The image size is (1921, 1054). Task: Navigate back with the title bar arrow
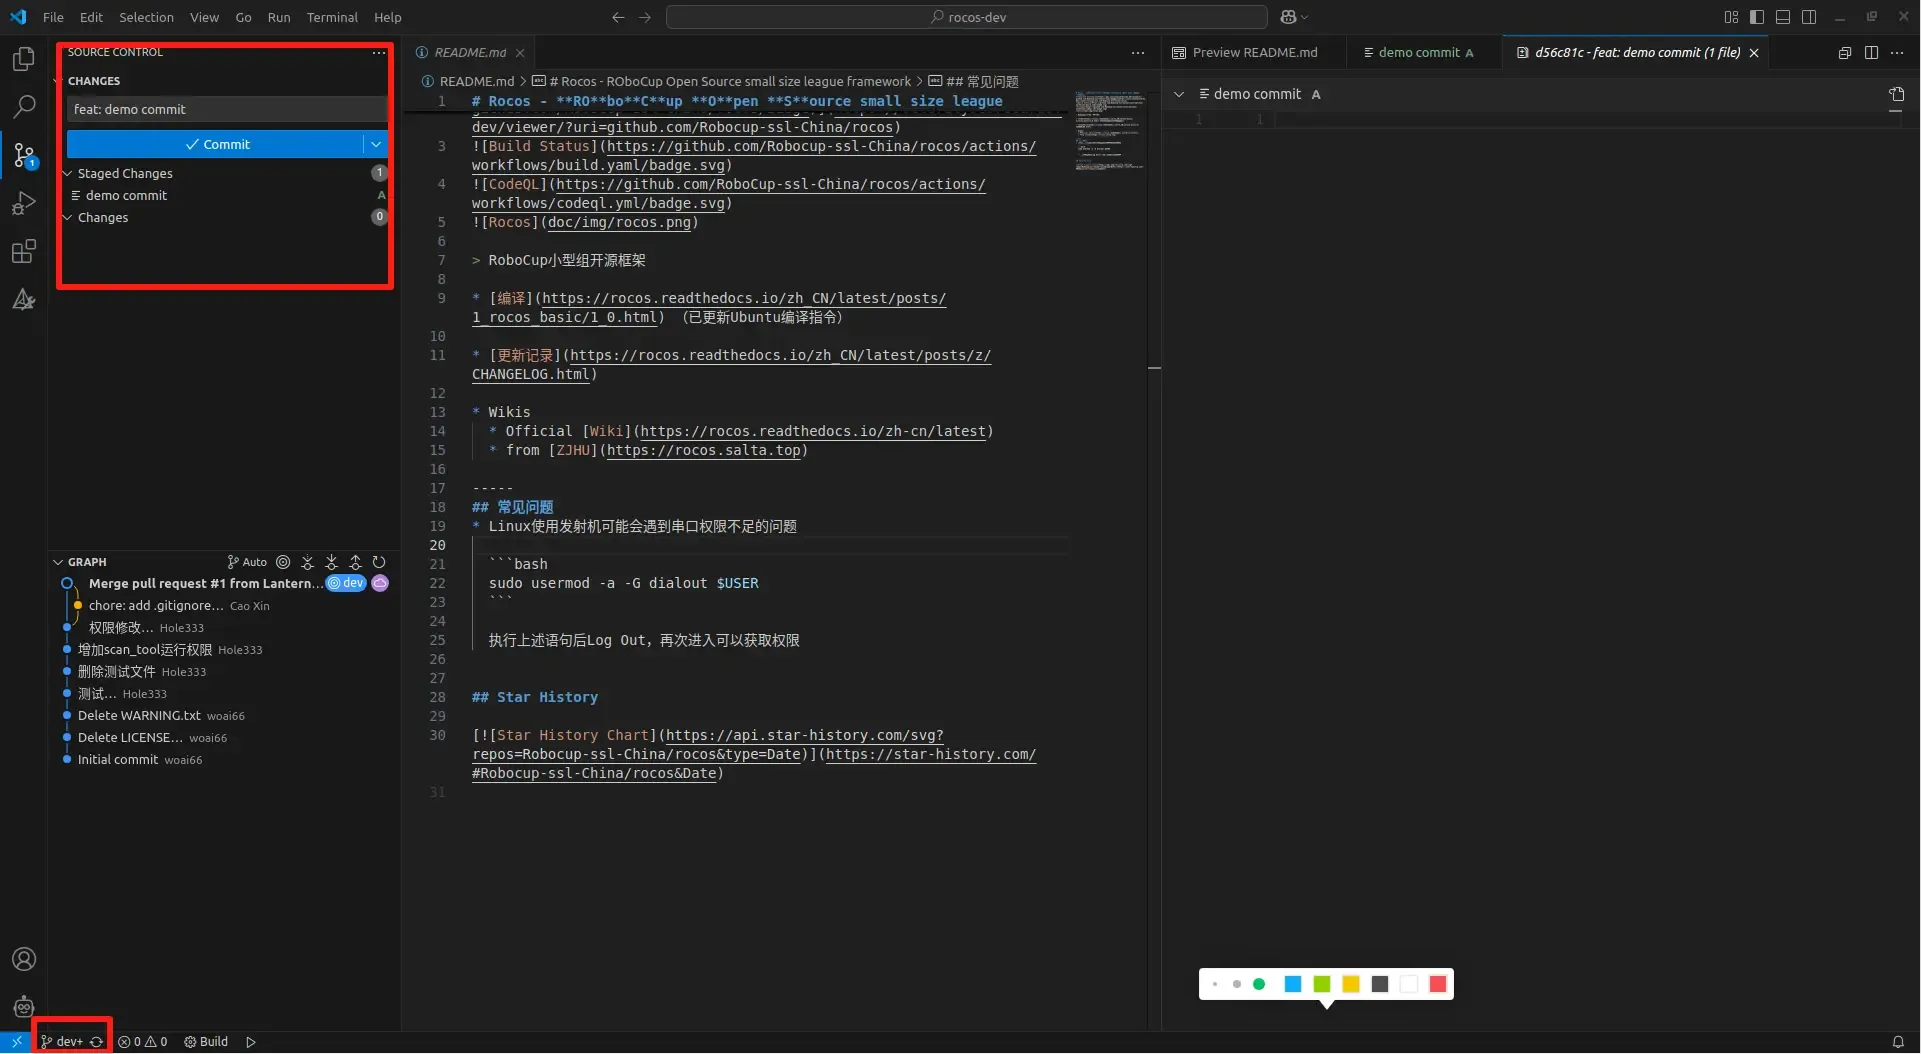(618, 17)
